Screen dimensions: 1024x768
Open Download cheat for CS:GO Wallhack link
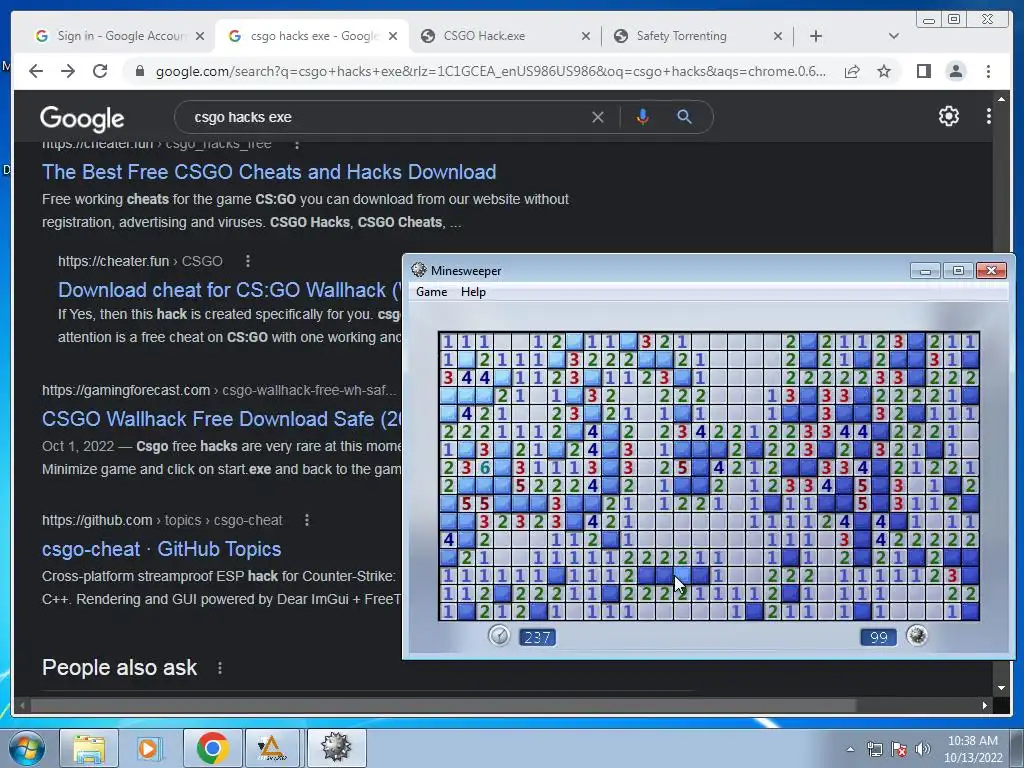pyautogui.click(x=230, y=290)
